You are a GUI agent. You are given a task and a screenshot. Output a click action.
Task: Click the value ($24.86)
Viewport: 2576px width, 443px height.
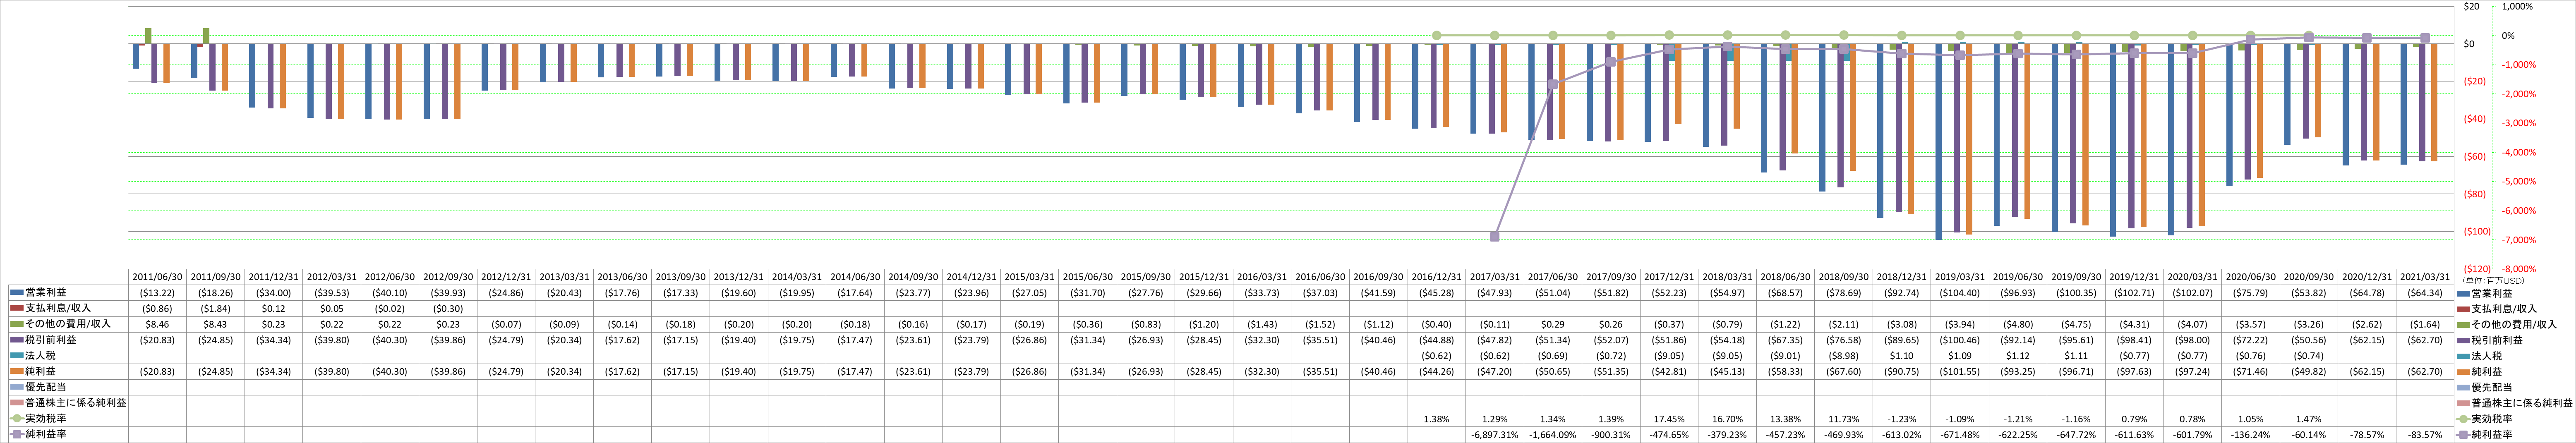(505, 293)
